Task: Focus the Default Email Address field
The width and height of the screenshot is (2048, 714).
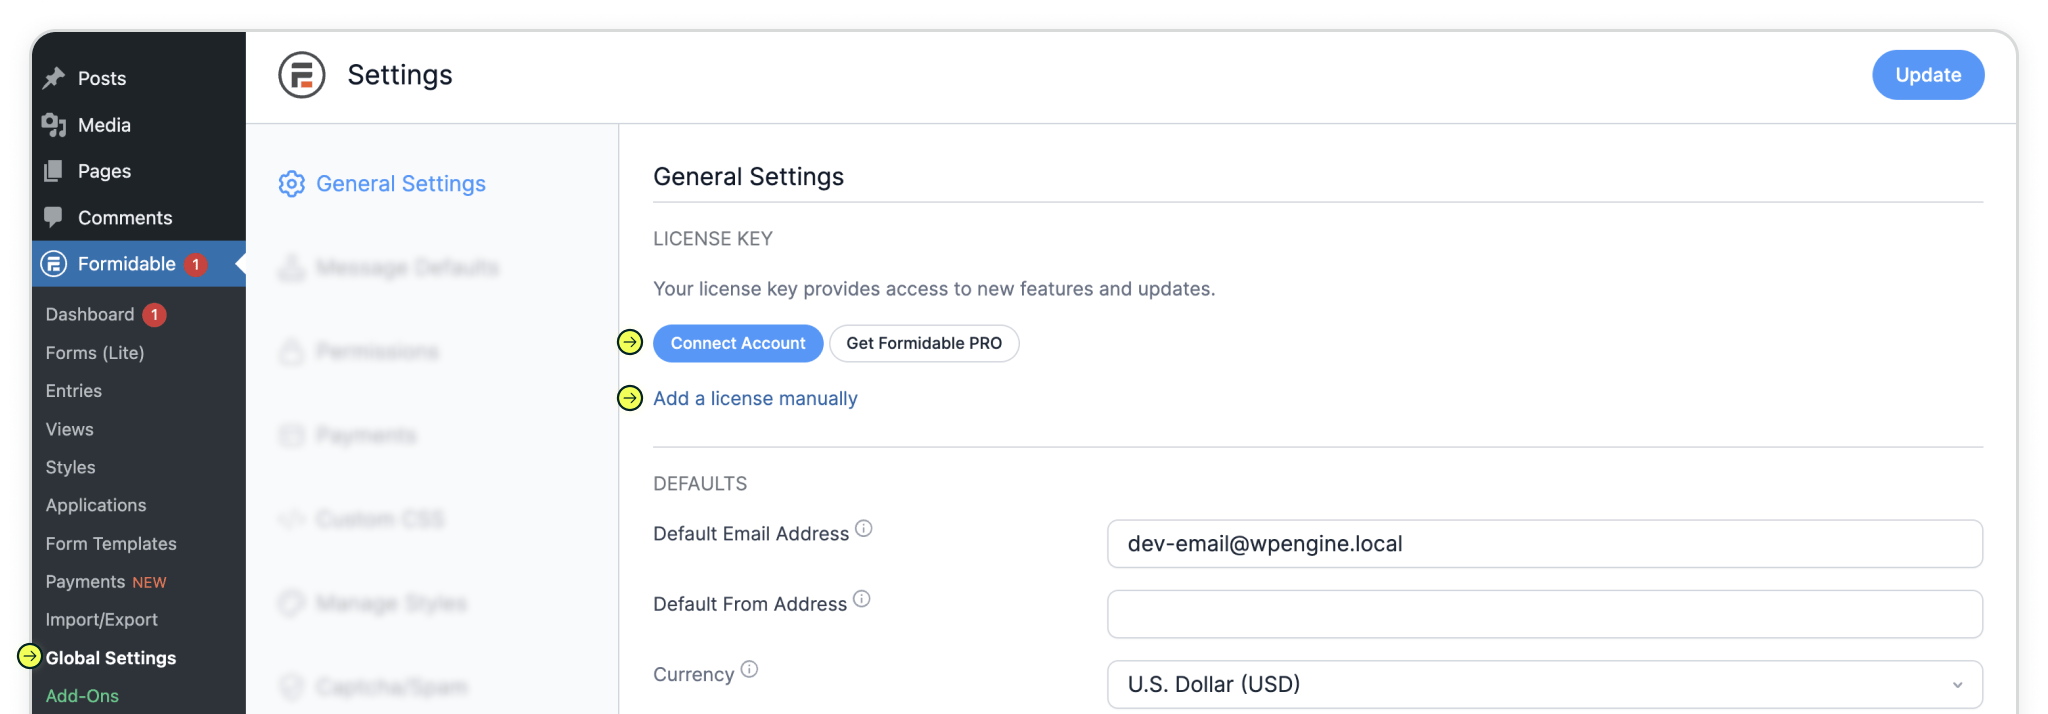Action: [1544, 544]
